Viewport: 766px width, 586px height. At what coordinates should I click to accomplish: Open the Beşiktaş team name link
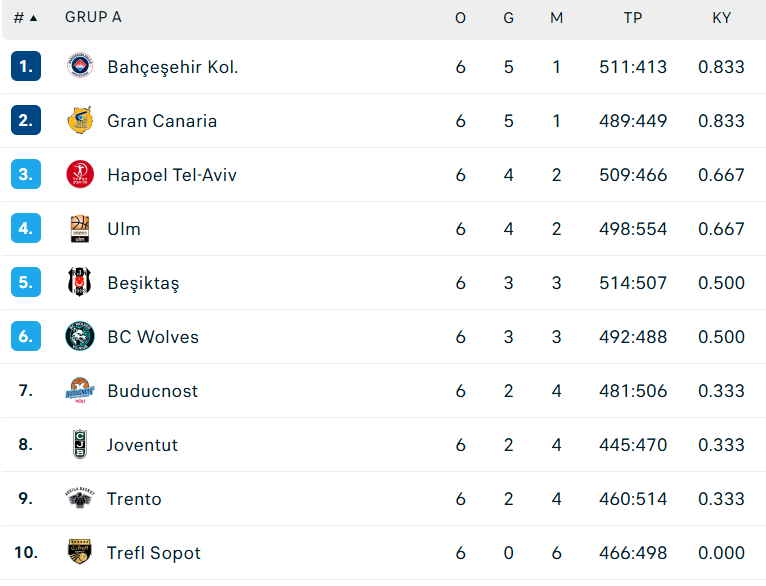coord(143,283)
